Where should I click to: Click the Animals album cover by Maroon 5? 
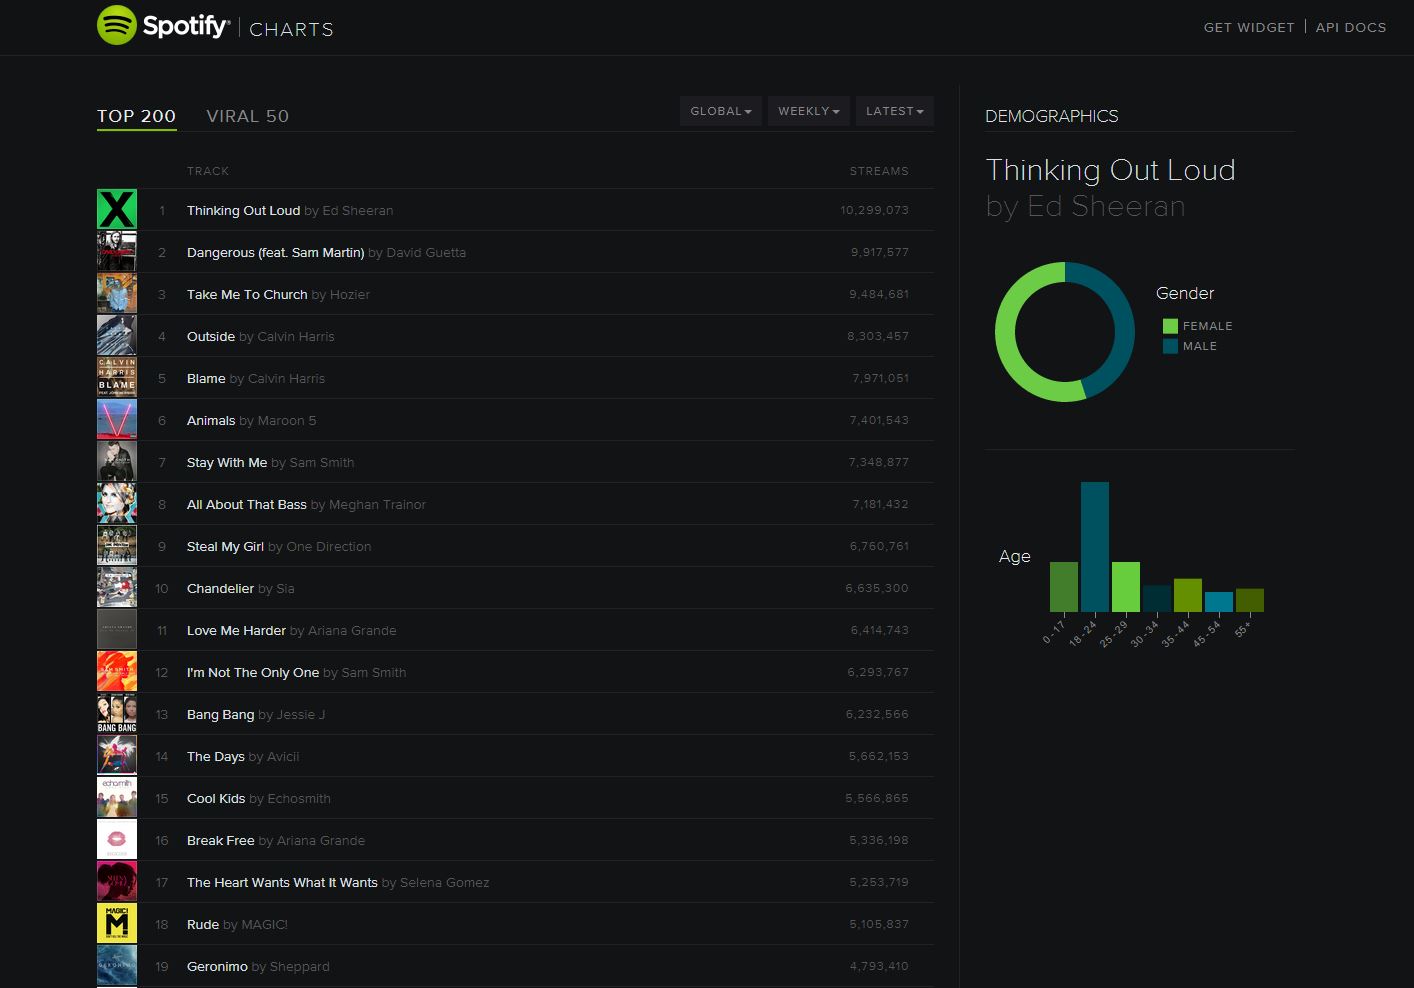117,420
